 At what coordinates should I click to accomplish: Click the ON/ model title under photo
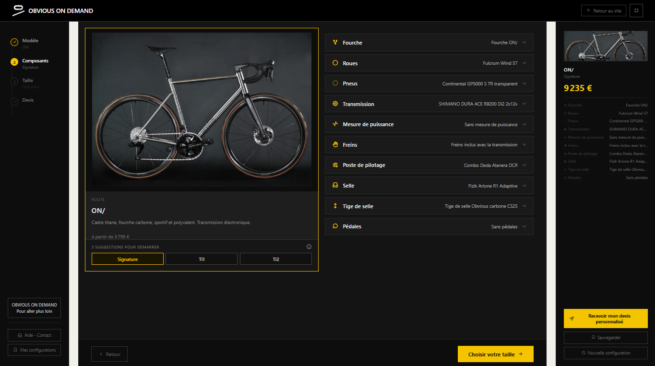(98, 211)
